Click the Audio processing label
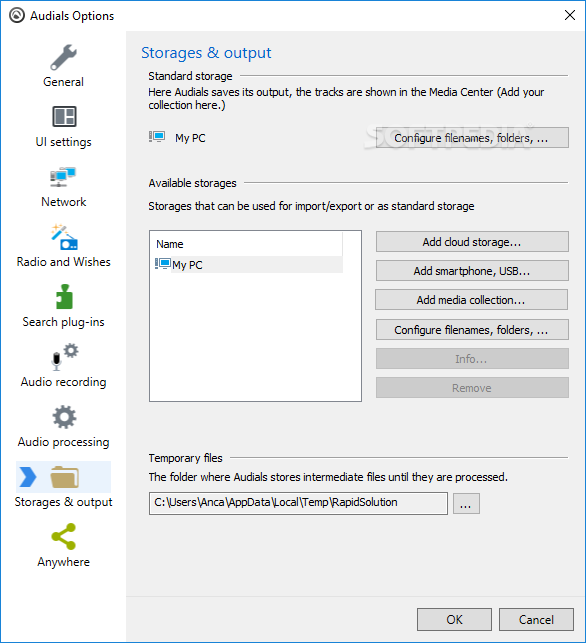586x643 pixels. point(64,442)
